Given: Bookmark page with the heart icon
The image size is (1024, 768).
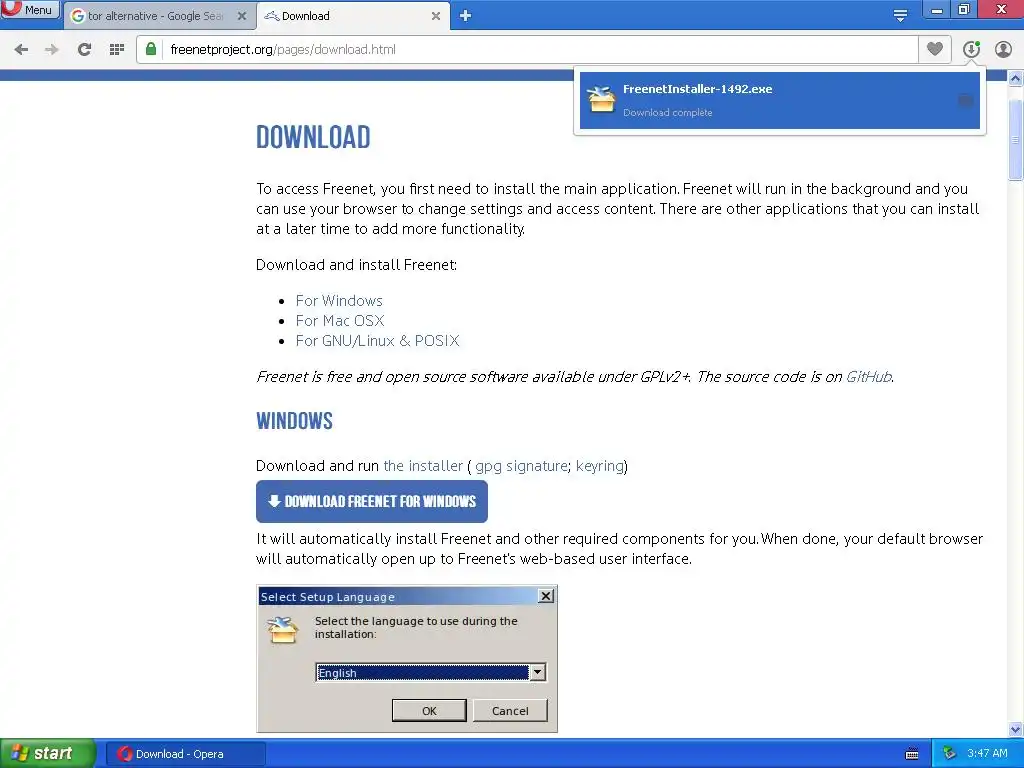Looking at the screenshot, I should tap(935, 49).
